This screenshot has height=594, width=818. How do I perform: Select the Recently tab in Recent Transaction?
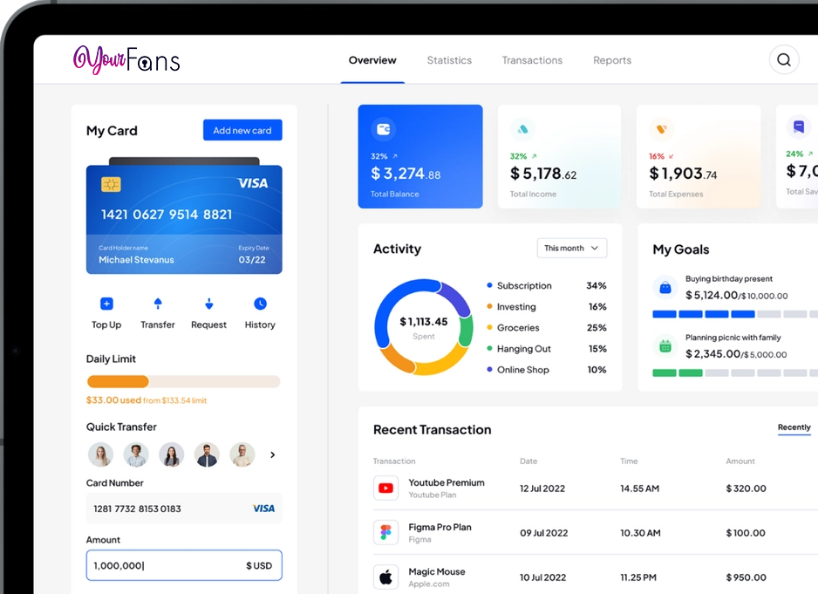[794, 427]
